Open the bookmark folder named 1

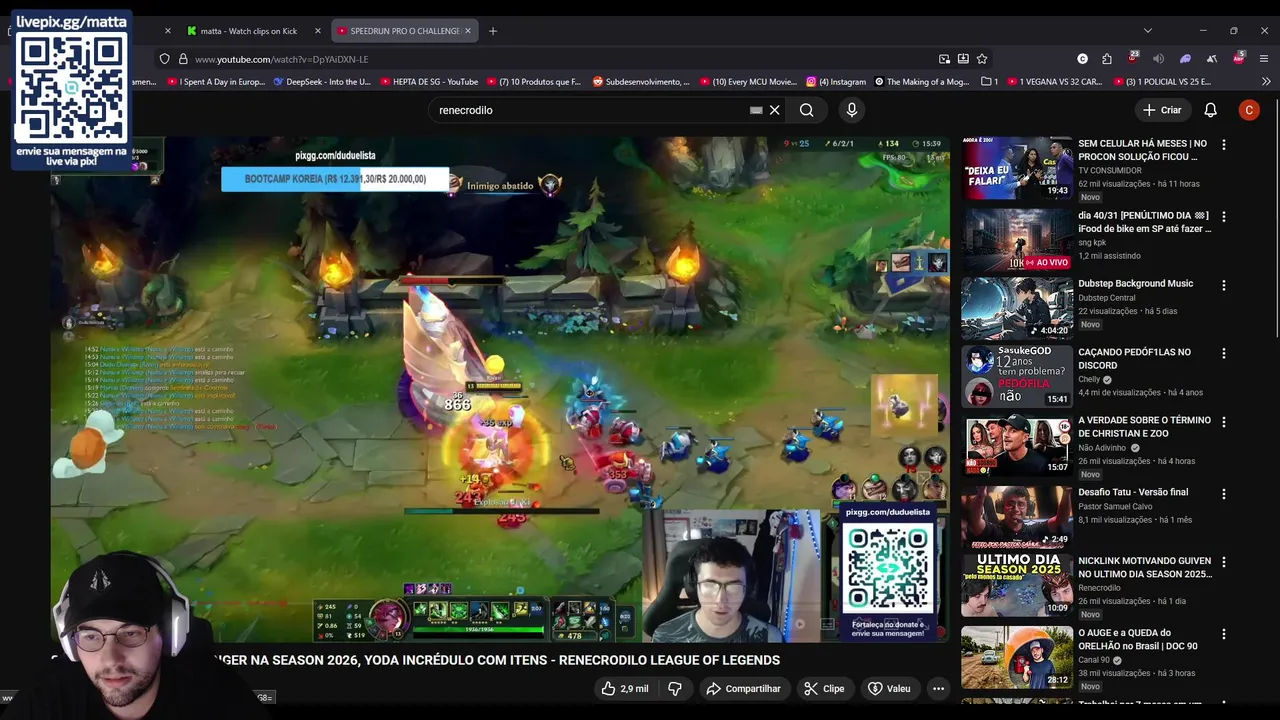[x=989, y=82]
